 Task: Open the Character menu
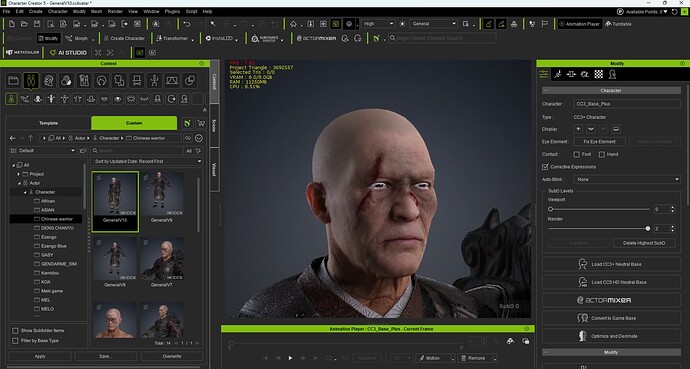point(58,11)
